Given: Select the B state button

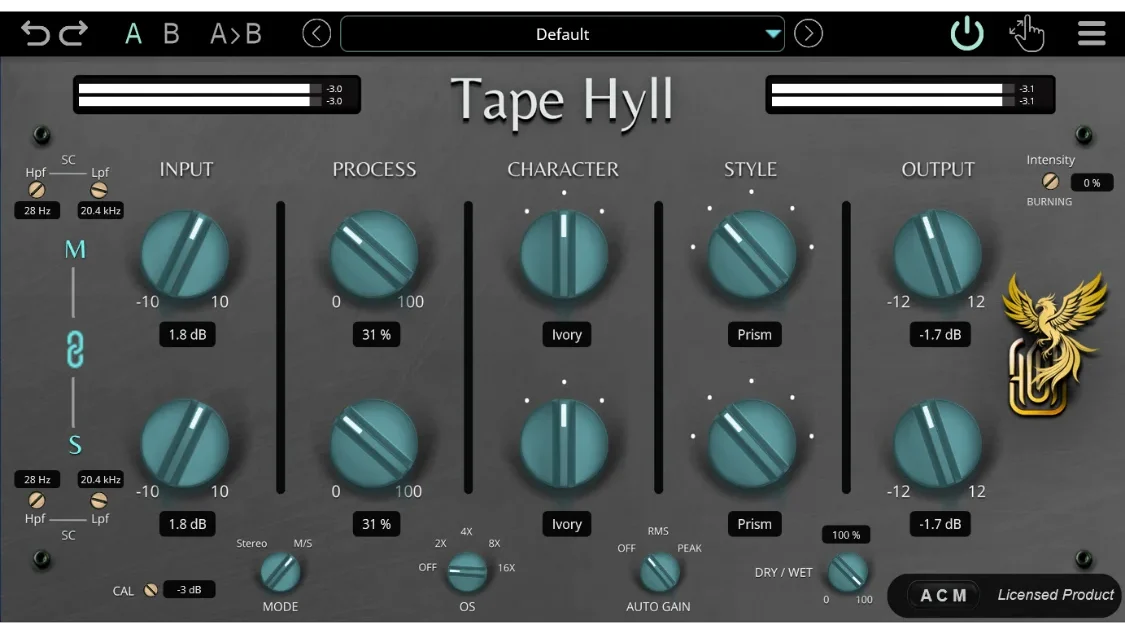Looking at the screenshot, I should 170,32.
